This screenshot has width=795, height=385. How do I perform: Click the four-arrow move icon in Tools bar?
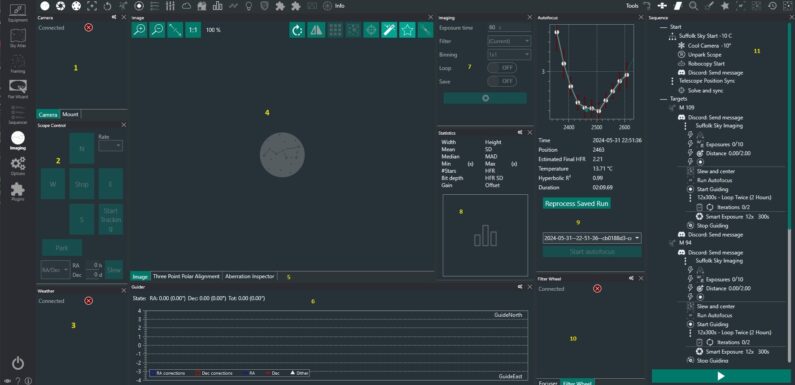pos(662,6)
